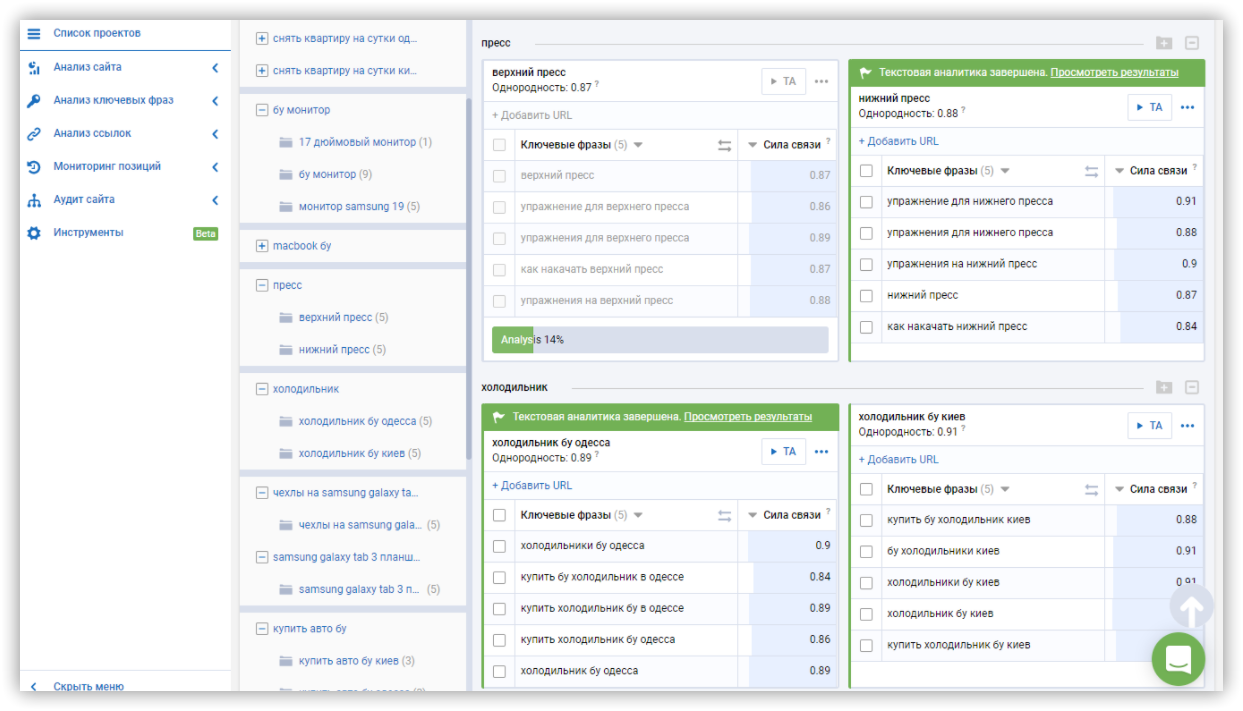Screen dimensions: 1243x711
Task: Click the folder icon next to бу монитор (9)
Action: pos(286,174)
